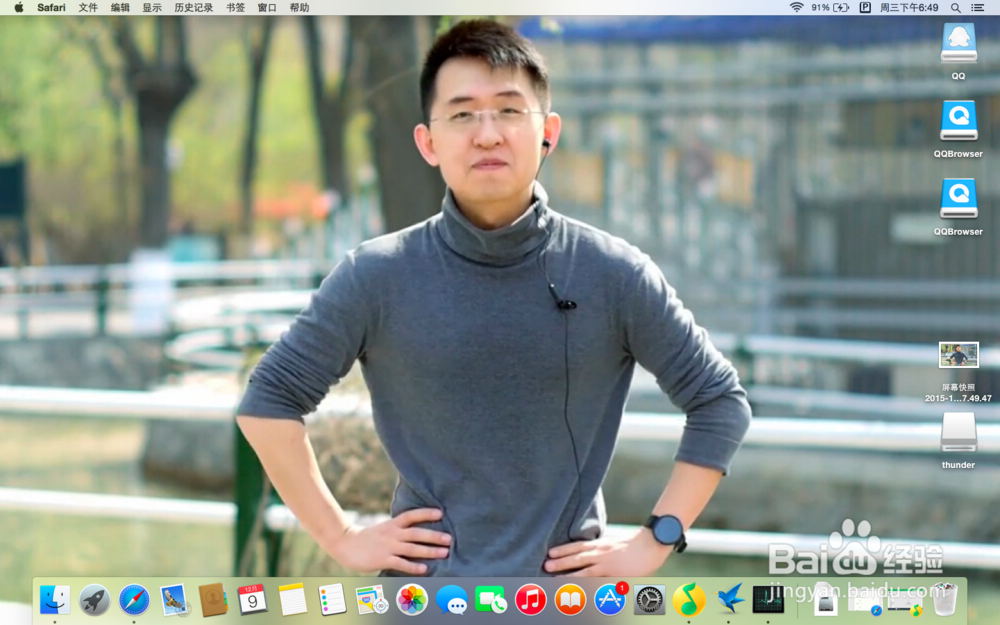Open the 屏幕快照 screenshot thumbnail on the desktop
This screenshot has height=625, width=1000.
(x=958, y=356)
